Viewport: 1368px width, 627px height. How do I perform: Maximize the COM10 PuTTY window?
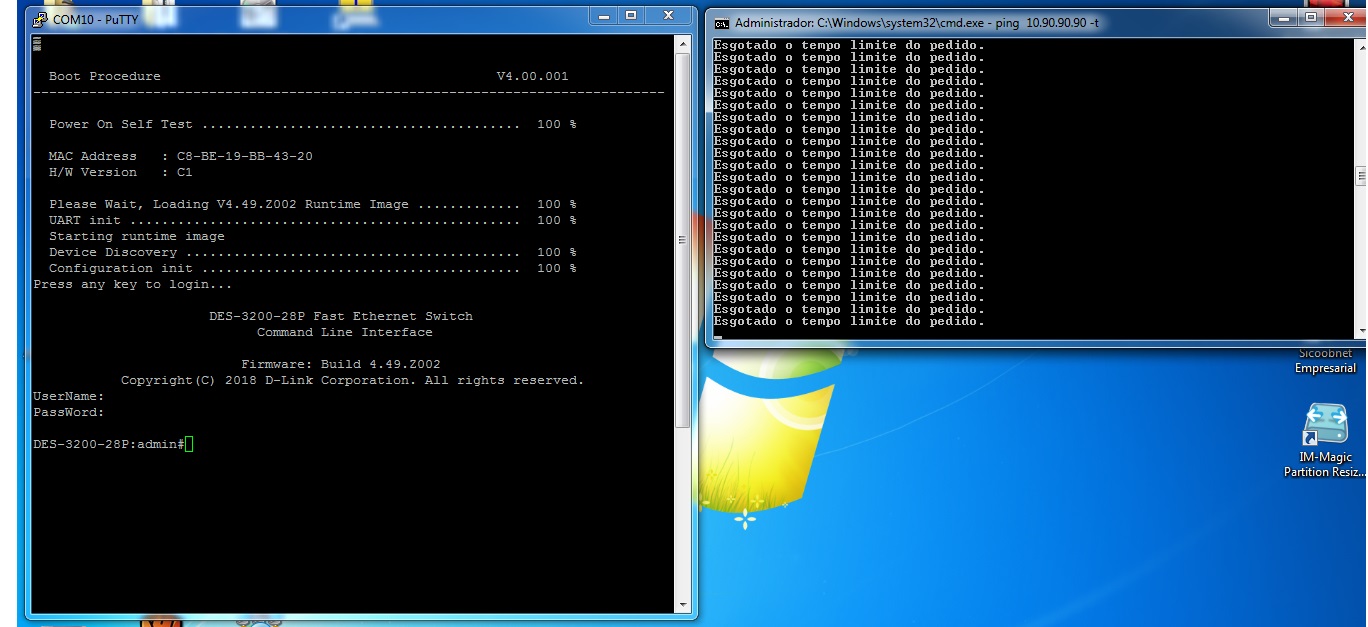[631, 16]
